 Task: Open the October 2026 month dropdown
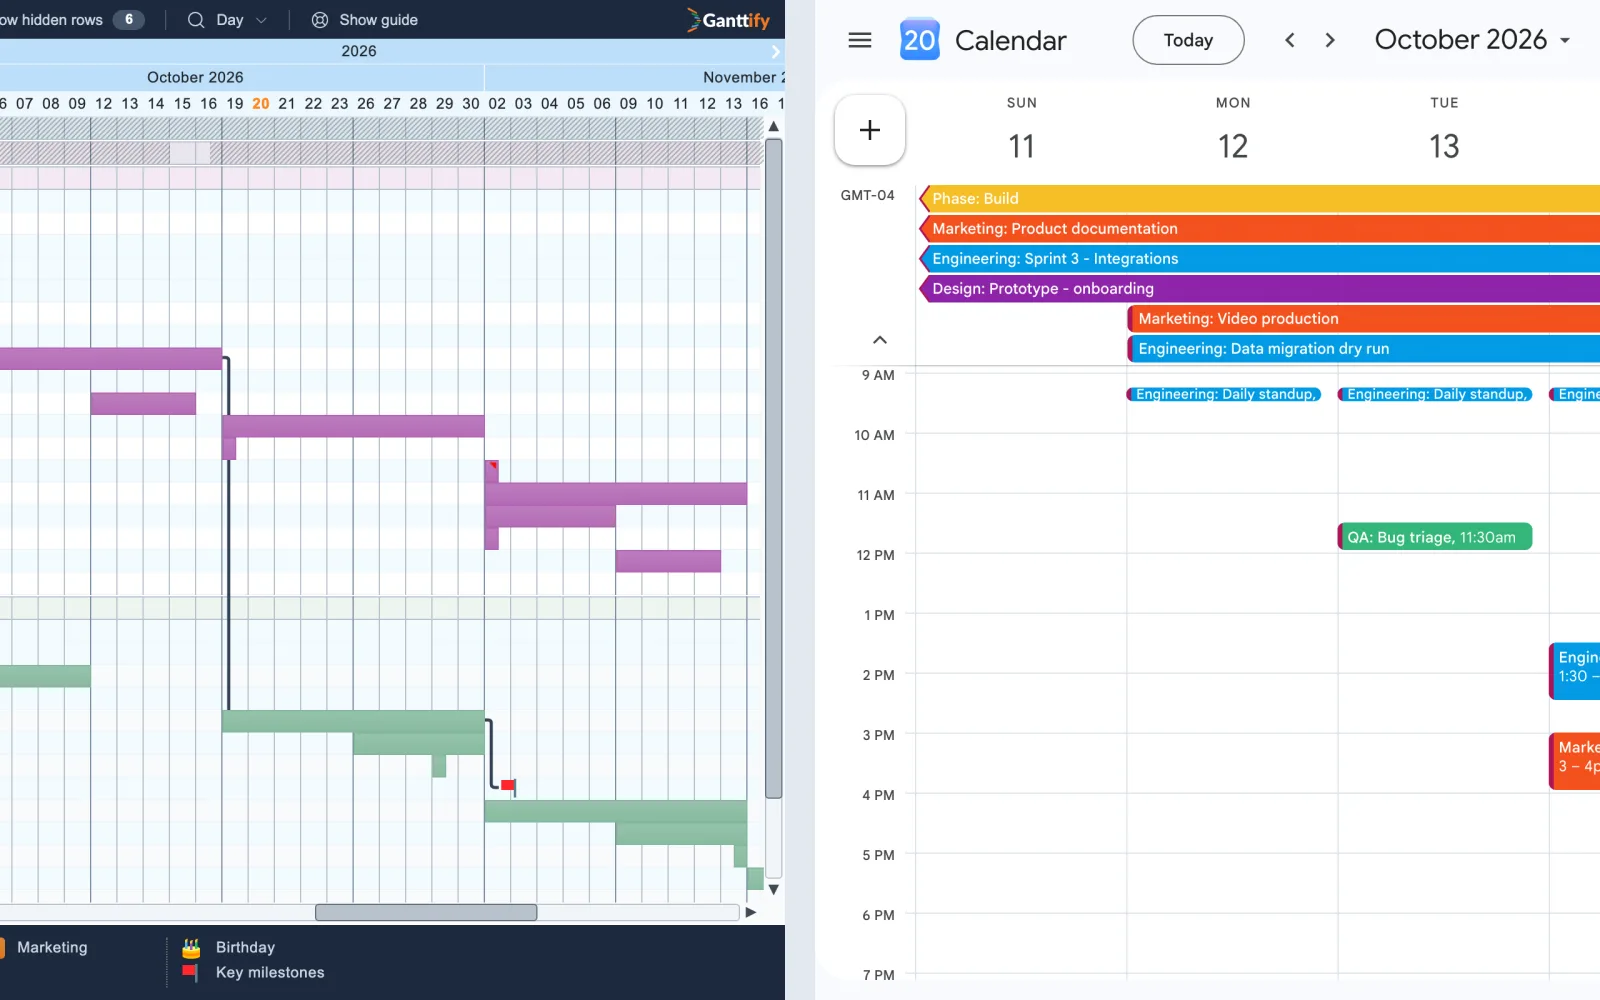tap(1472, 40)
